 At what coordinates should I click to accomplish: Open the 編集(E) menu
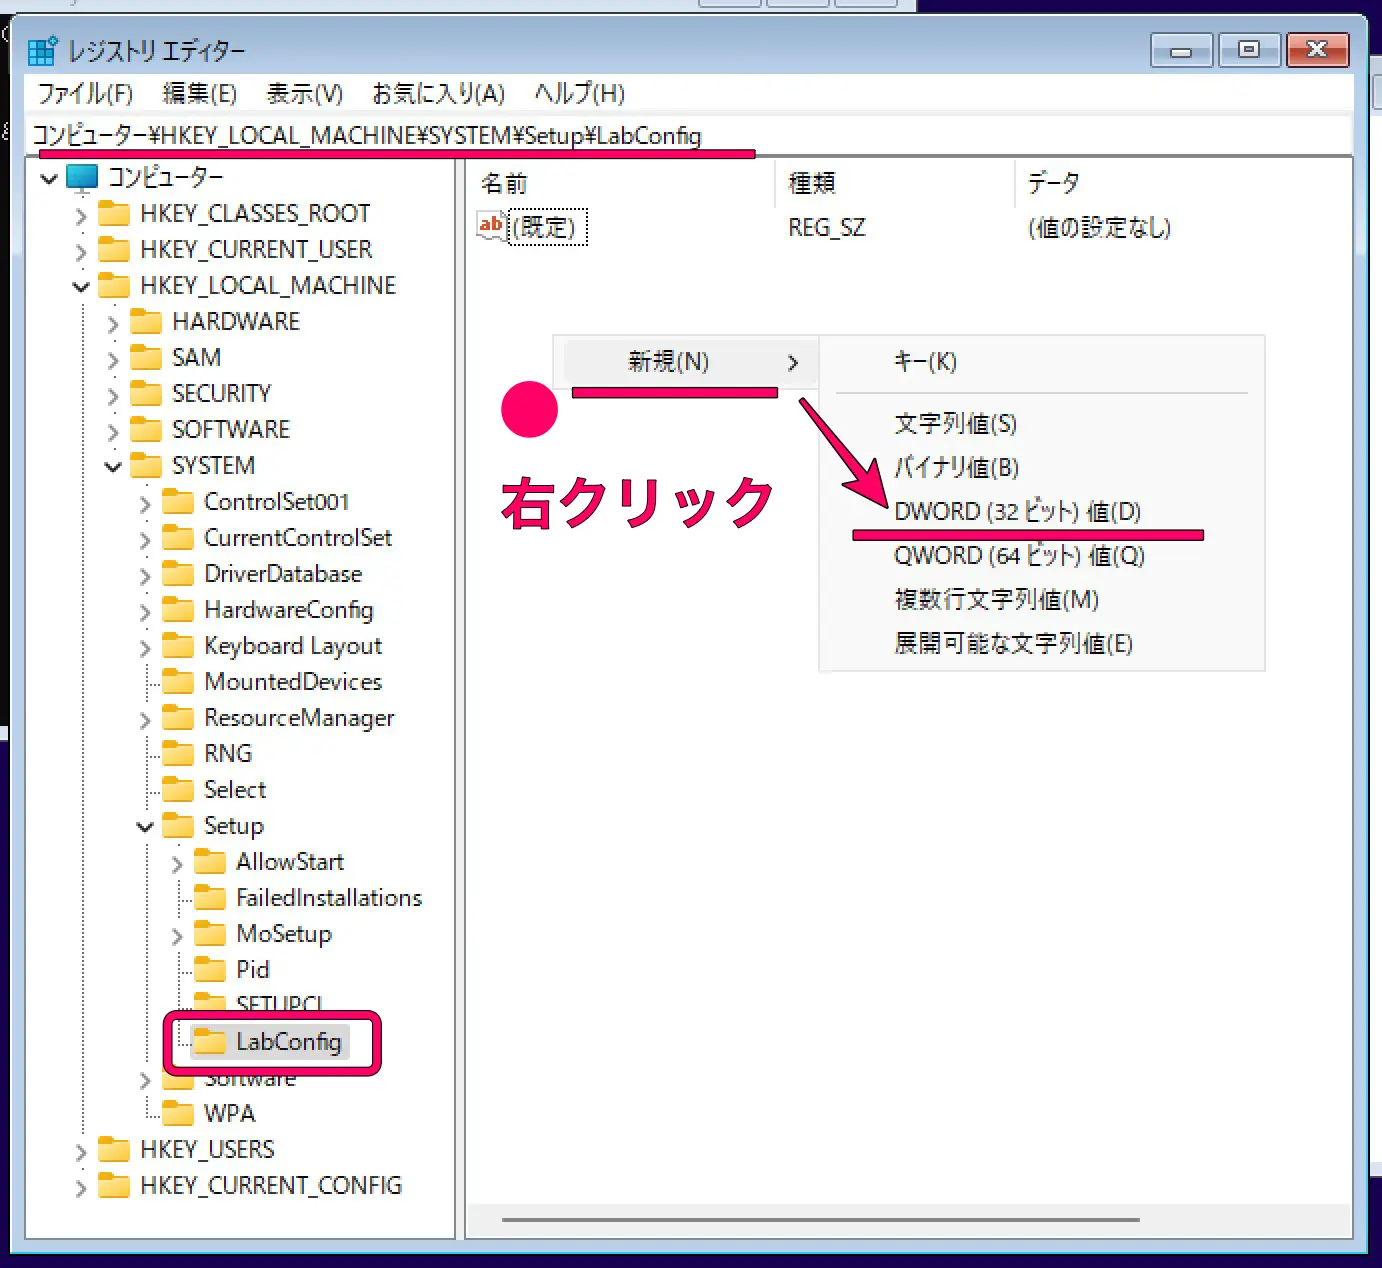coord(199,93)
